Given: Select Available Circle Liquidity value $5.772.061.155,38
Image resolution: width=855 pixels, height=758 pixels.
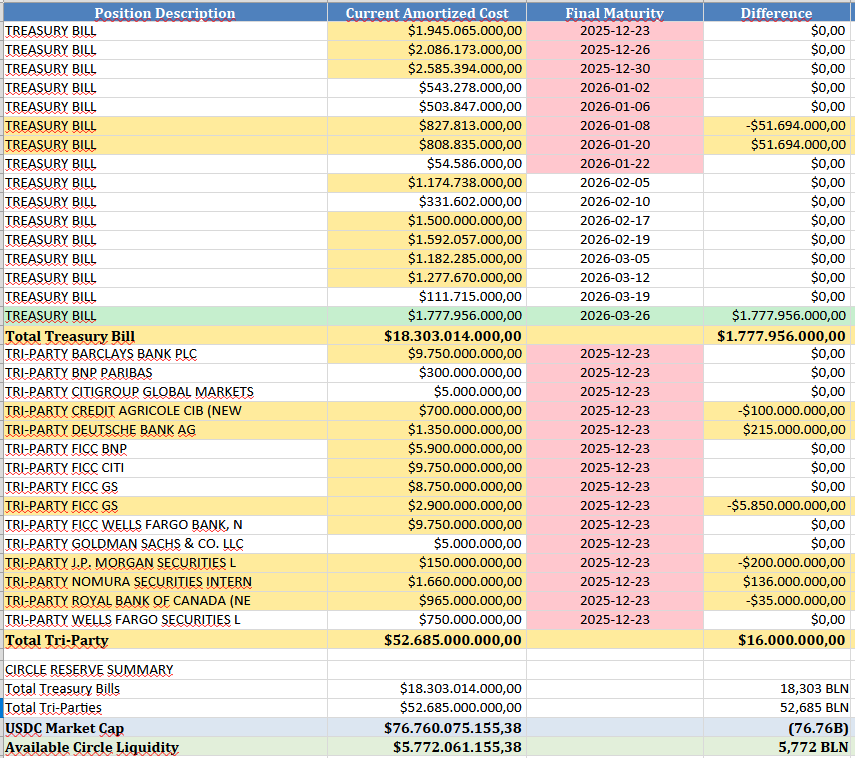Looking at the screenshot, I should tap(426, 747).
